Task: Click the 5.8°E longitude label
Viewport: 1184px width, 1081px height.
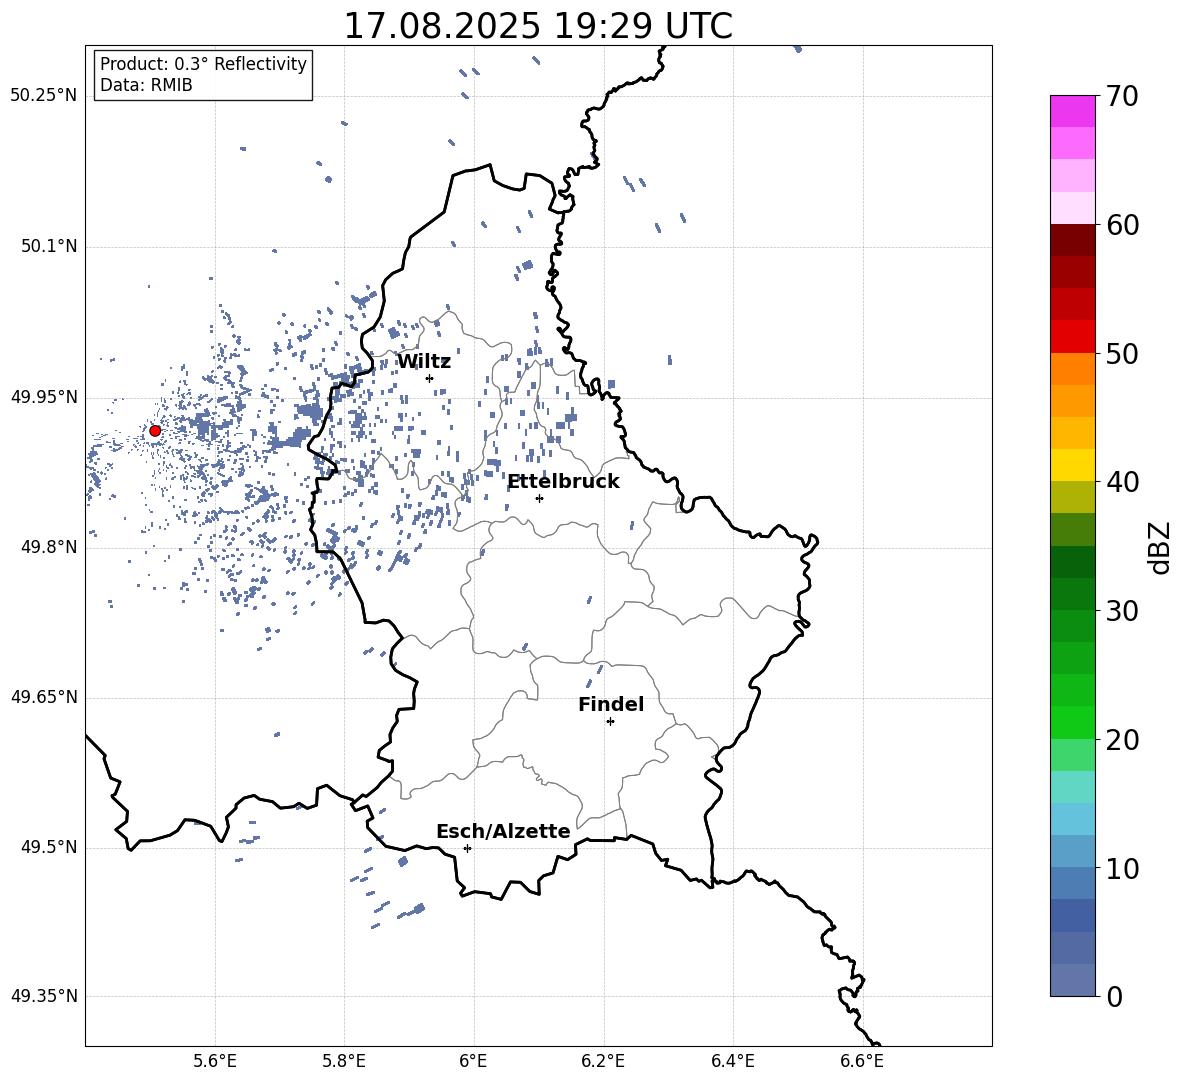Action: 344,1061
